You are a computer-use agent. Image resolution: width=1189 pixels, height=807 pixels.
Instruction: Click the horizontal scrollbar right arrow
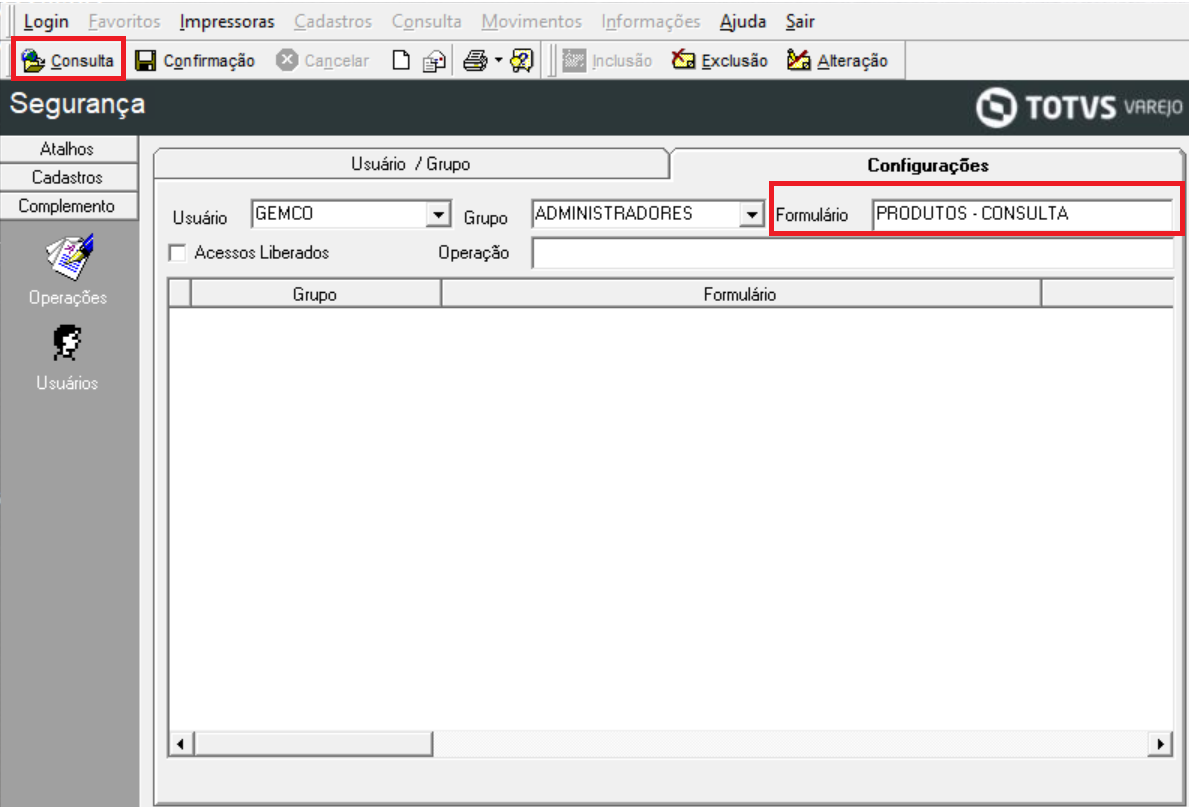(1159, 744)
